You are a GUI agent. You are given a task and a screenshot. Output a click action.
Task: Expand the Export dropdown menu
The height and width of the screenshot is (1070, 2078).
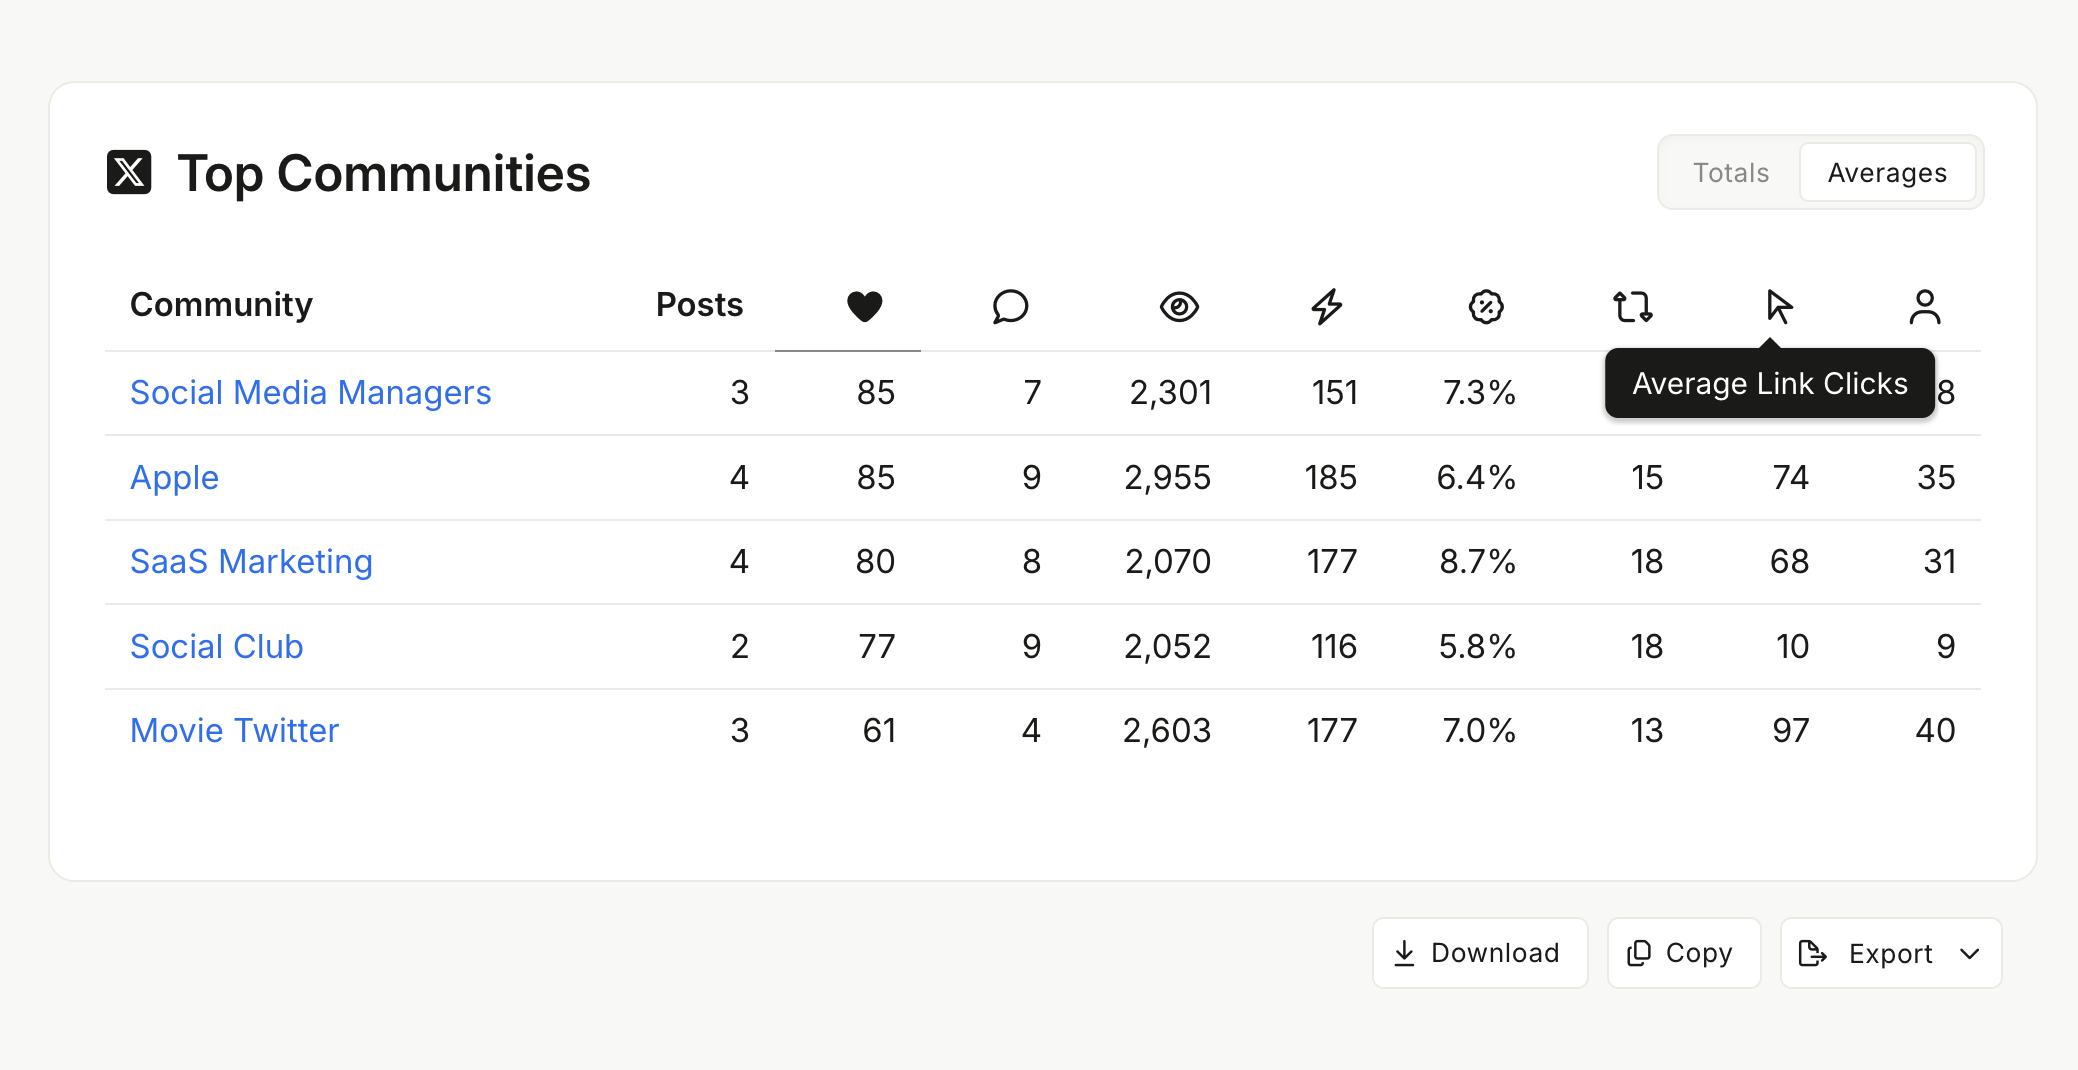[x=1891, y=954]
